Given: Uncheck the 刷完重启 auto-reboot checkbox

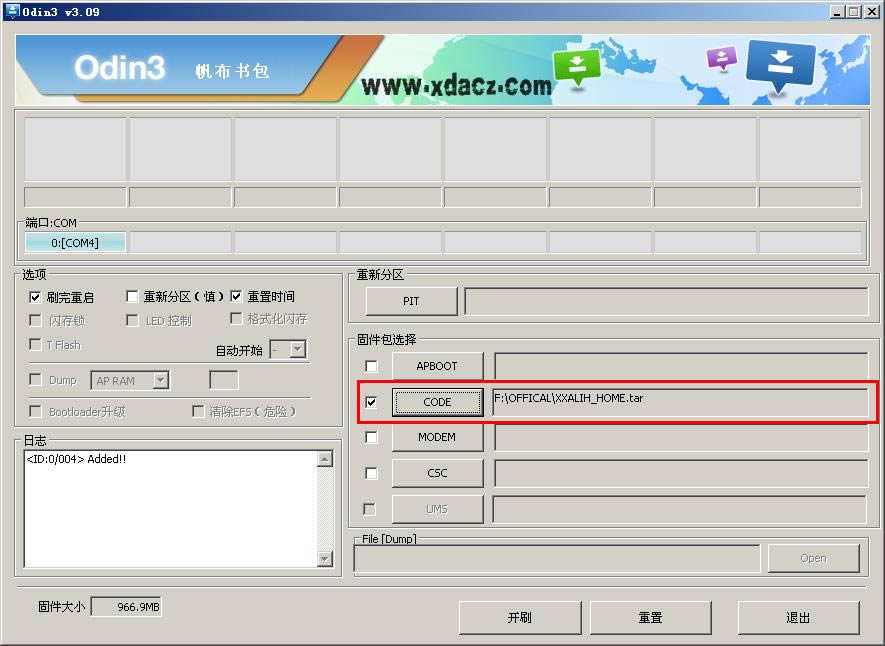Looking at the screenshot, I should (x=34, y=296).
